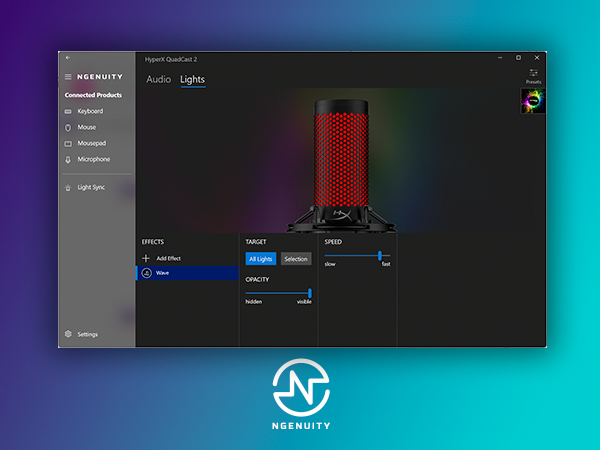Click the back arrow in NGENUITY sidebar

[x=68, y=58]
